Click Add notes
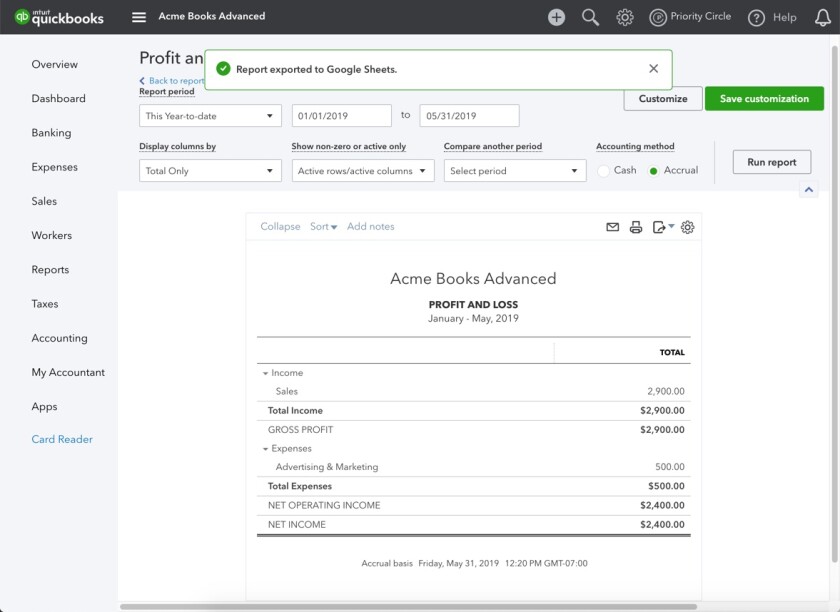Viewport: 840px width, 612px height. click(371, 227)
